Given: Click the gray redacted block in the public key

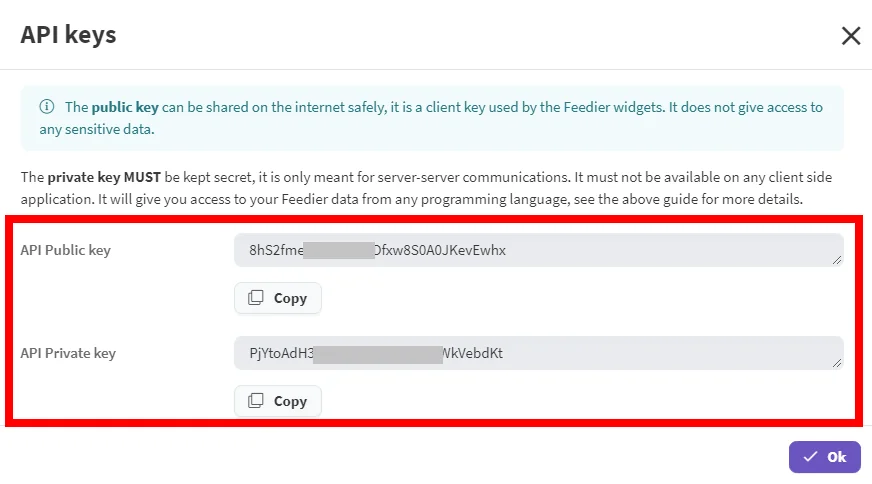Looking at the screenshot, I should tap(339, 250).
